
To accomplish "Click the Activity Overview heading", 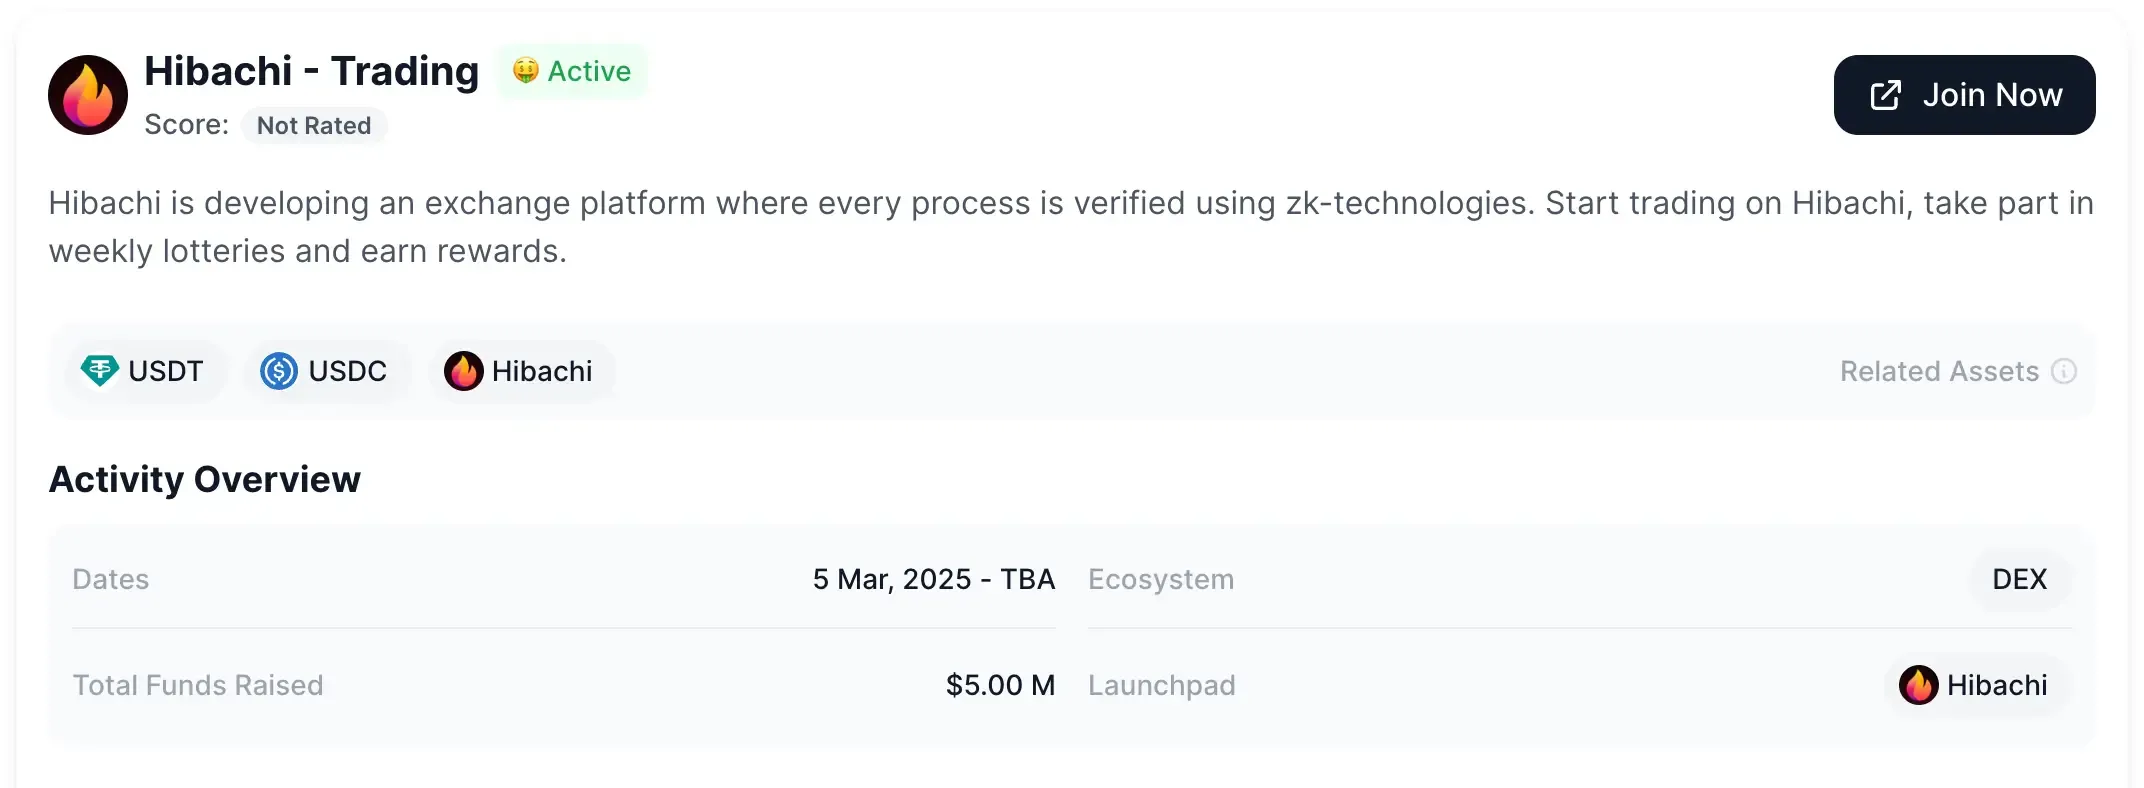I will [205, 479].
